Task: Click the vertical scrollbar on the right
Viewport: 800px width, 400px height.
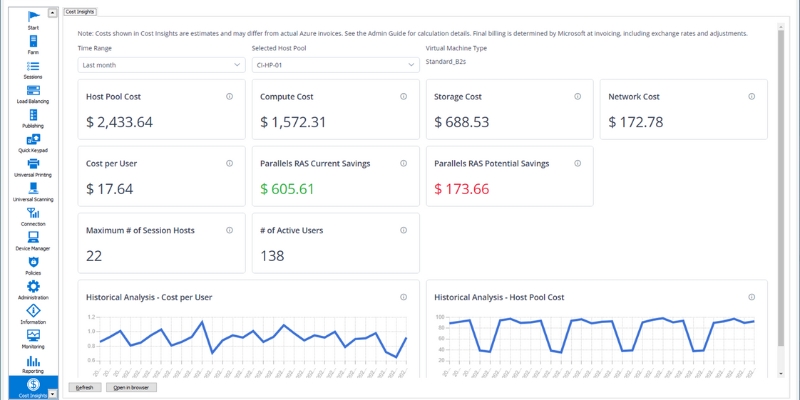Action: [781, 200]
